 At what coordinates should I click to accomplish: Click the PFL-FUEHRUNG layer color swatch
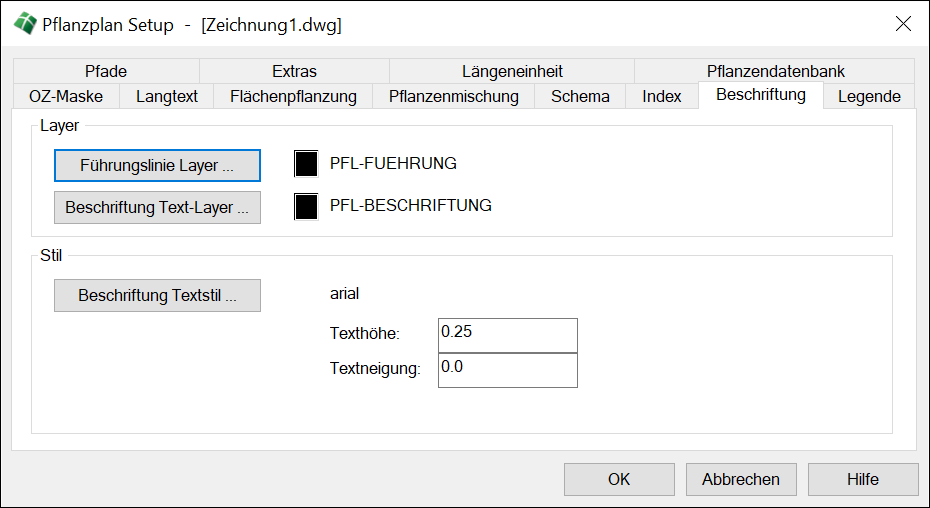pos(306,164)
